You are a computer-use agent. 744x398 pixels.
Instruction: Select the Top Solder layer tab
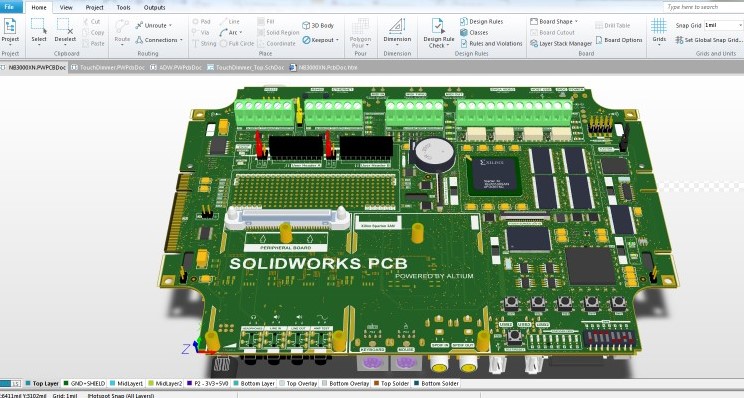click(391, 383)
